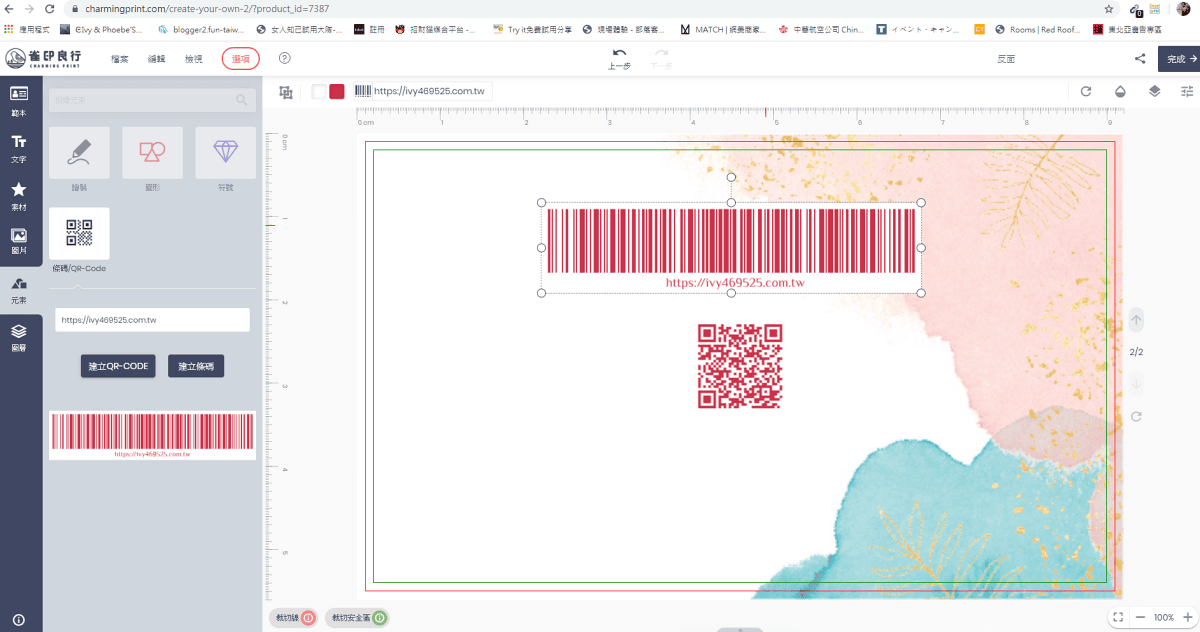Reload the browser page
Image resolution: width=1200 pixels, height=632 pixels.
[49, 8]
